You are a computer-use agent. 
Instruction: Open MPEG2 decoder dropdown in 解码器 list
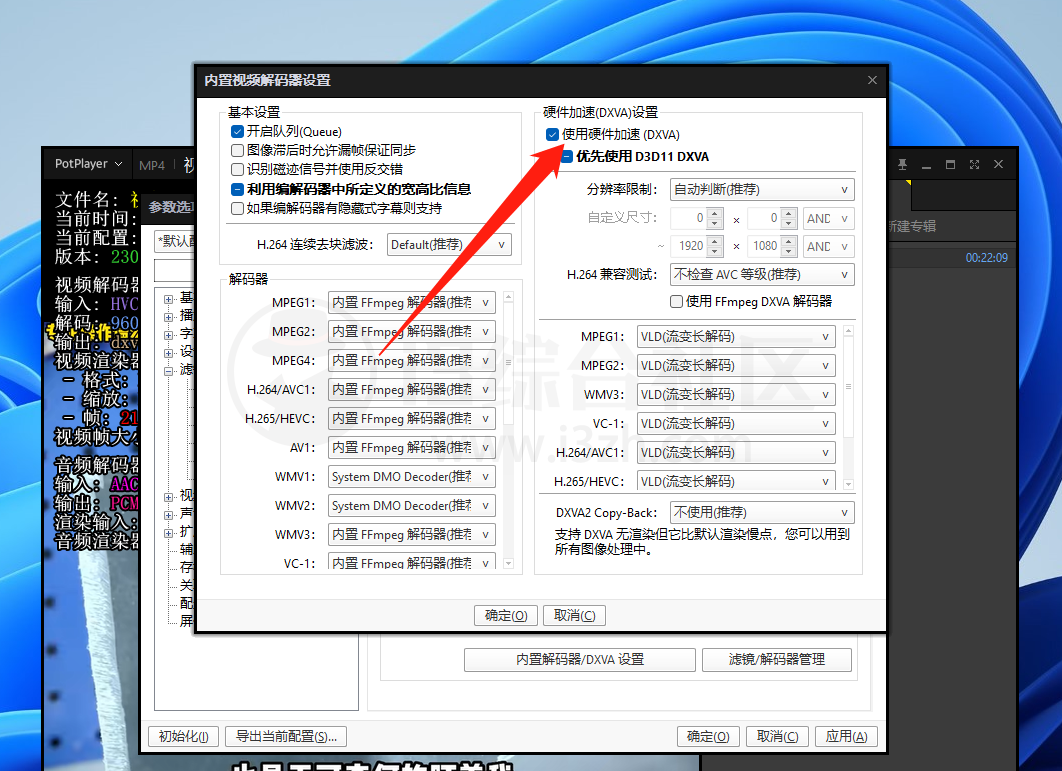(x=411, y=331)
